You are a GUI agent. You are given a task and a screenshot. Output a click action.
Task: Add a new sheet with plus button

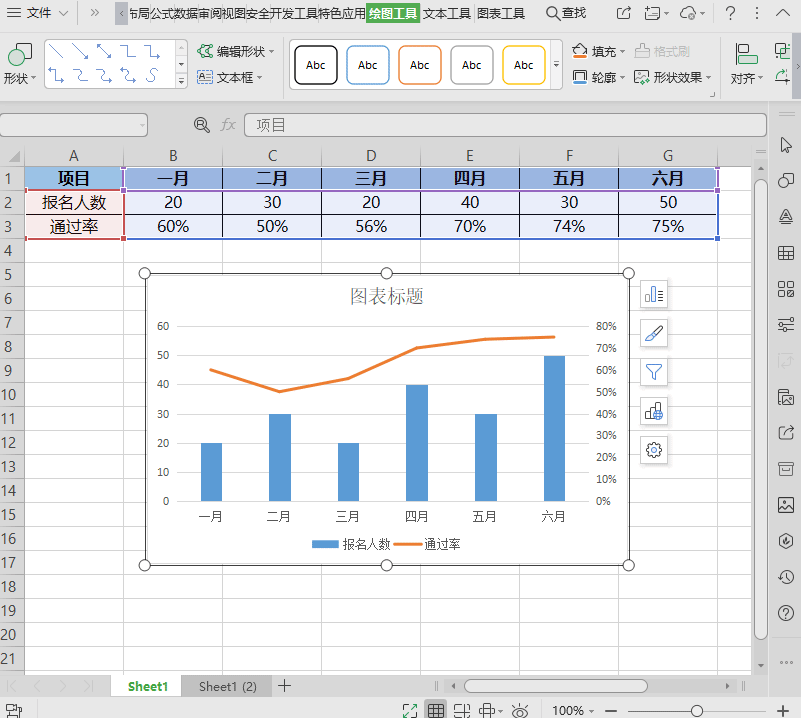(285, 686)
